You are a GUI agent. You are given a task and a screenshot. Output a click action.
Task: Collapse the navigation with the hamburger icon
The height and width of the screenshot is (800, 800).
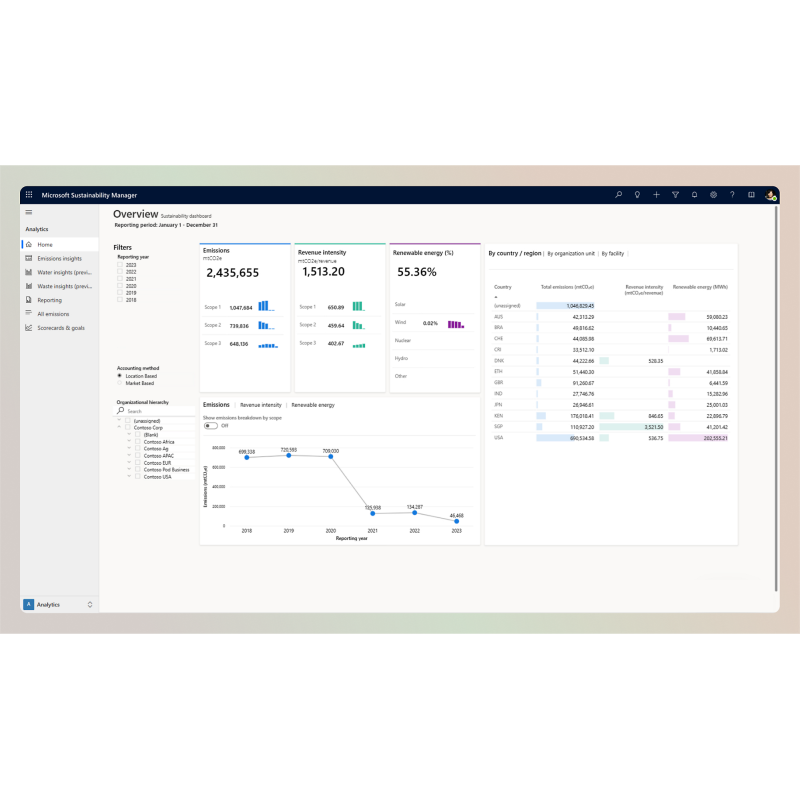coord(29,212)
